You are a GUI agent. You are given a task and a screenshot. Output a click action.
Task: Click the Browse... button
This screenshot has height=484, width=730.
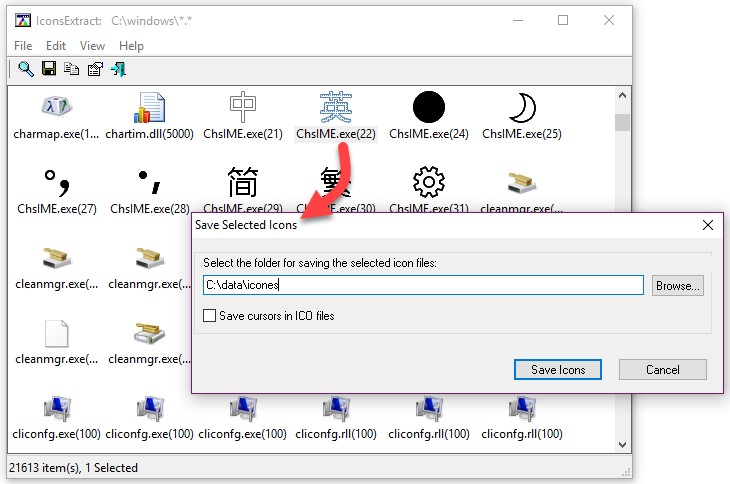click(x=677, y=285)
